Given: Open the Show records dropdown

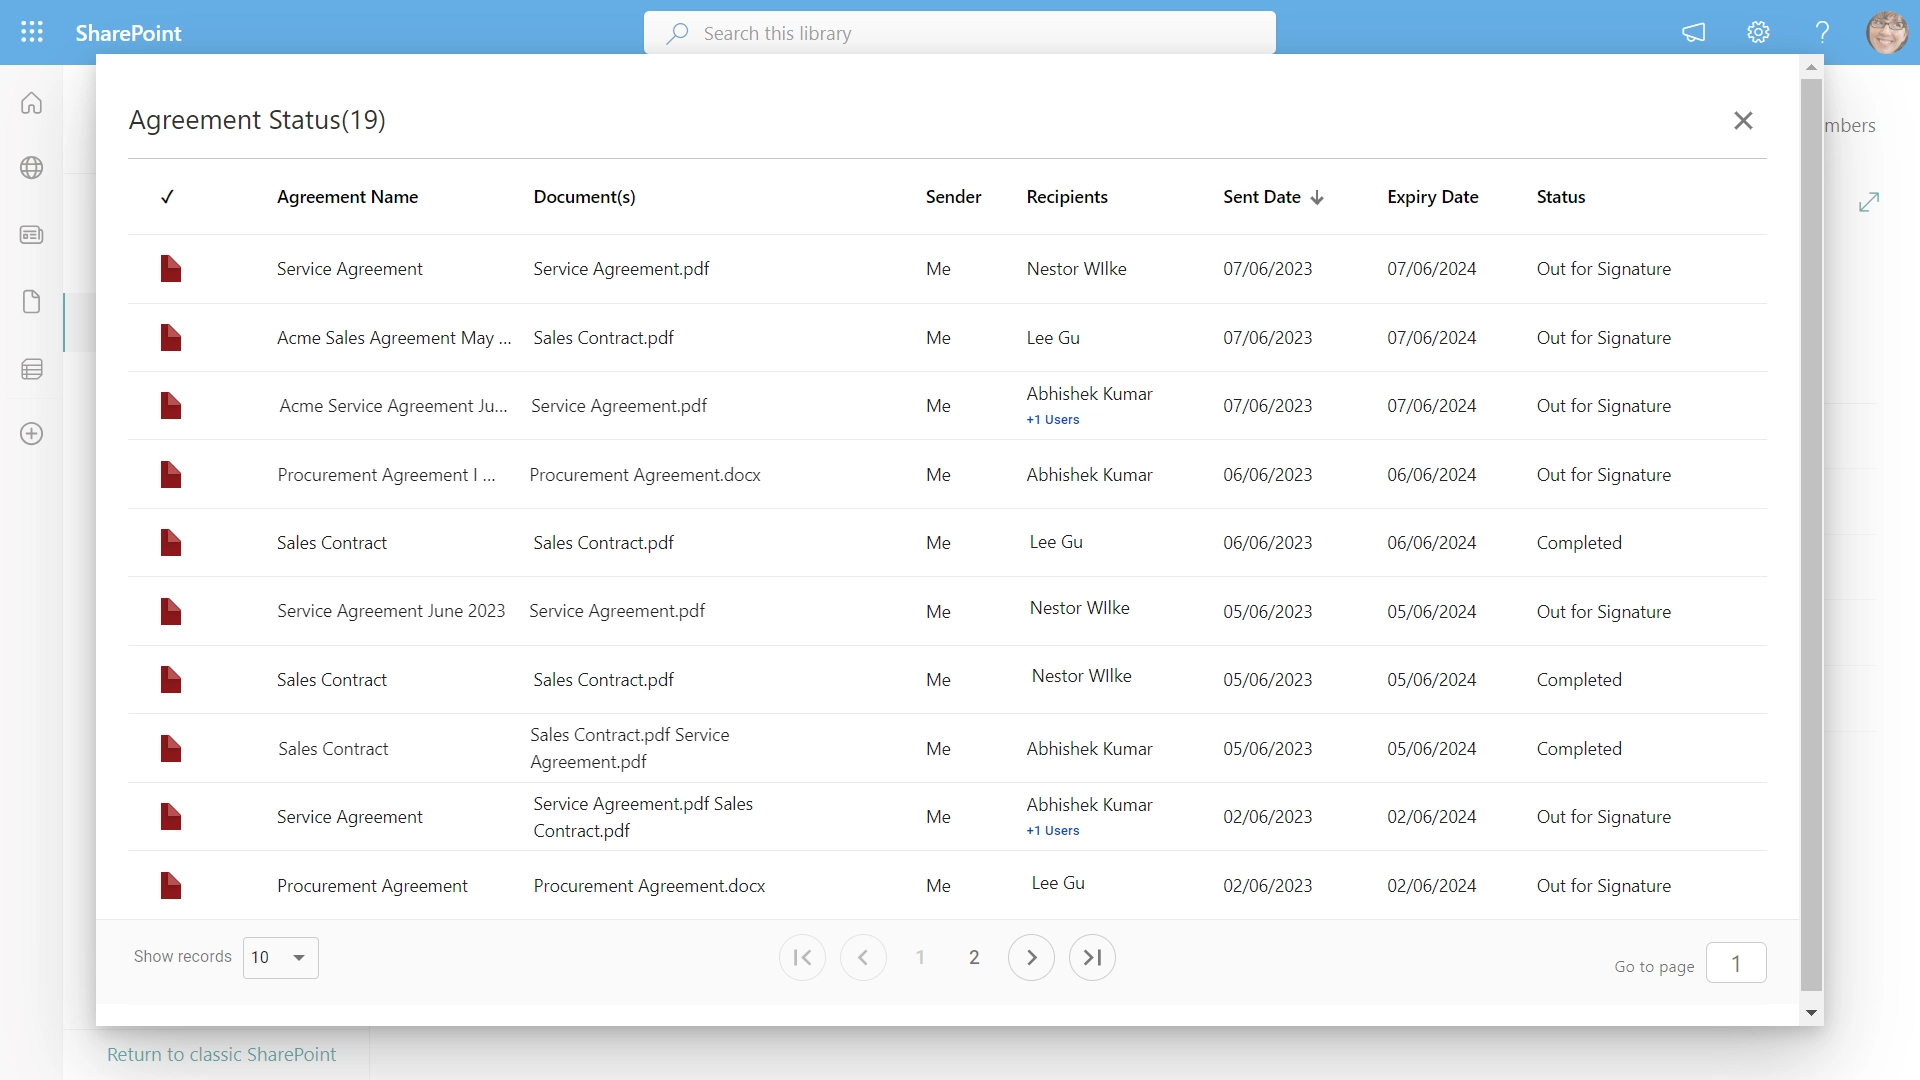Looking at the screenshot, I should click(281, 957).
